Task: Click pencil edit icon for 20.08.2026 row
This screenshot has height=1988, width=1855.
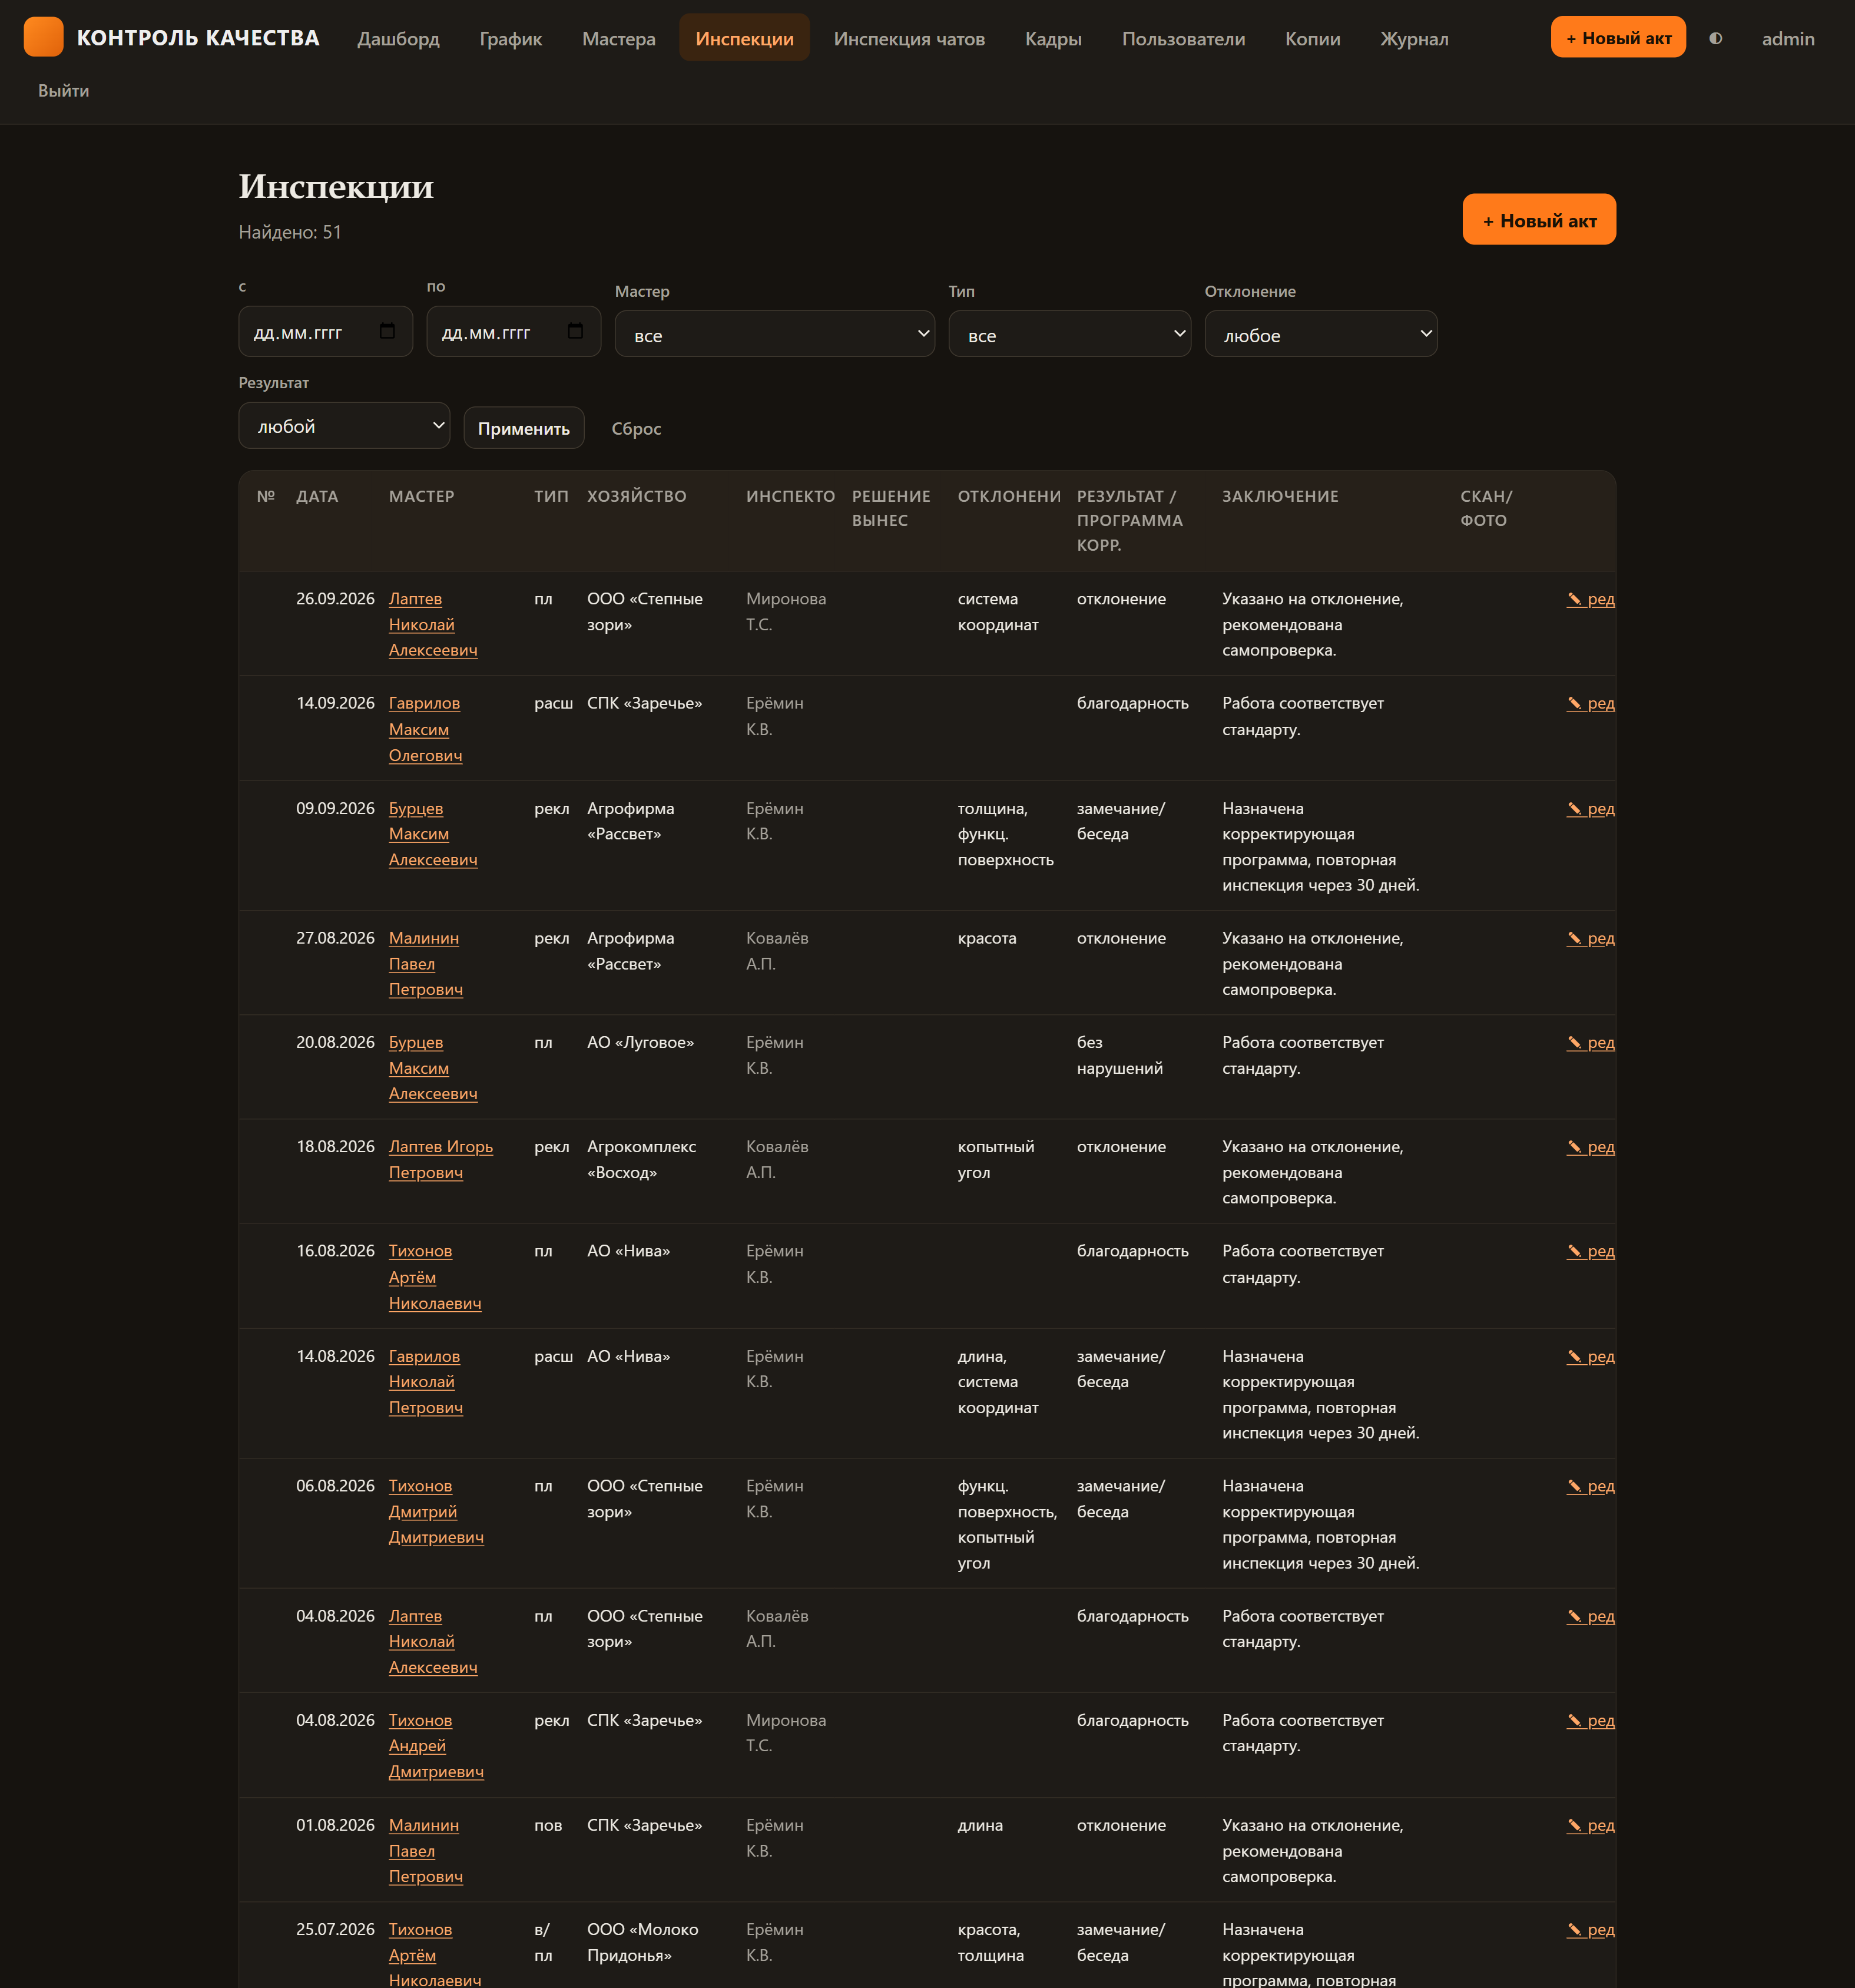Action: pos(1575,1042)
